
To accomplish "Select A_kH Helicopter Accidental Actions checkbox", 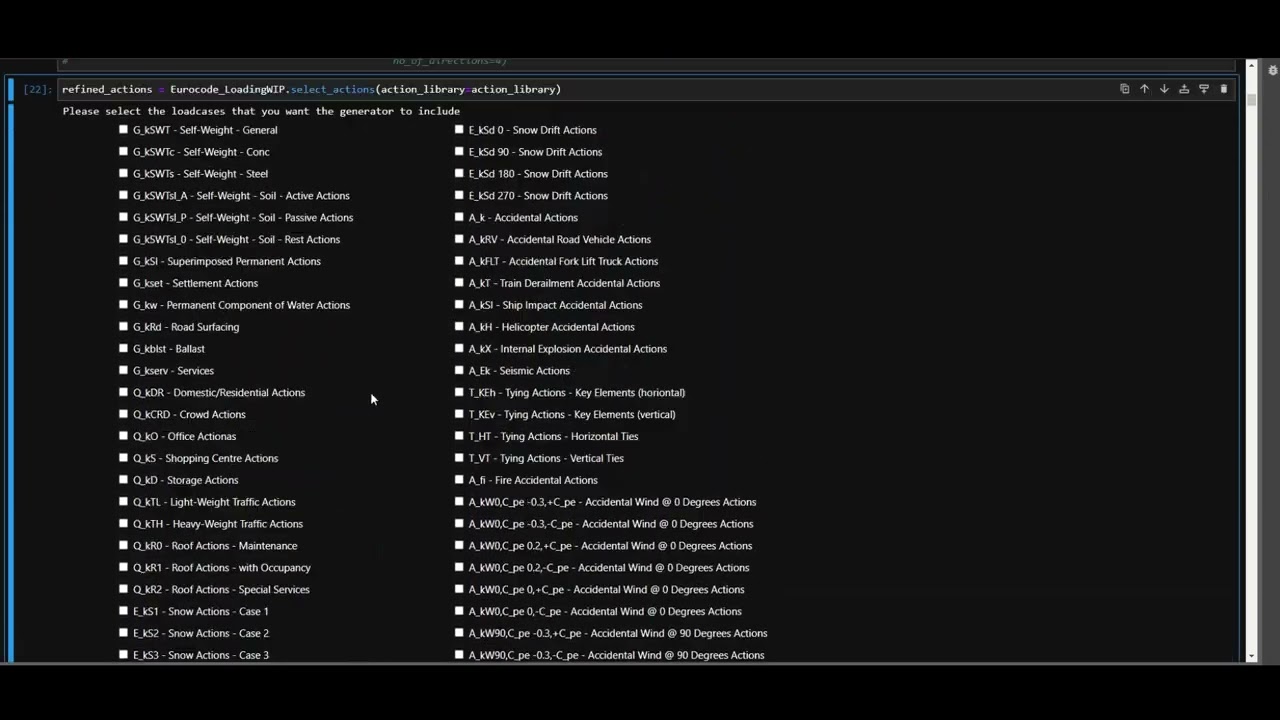I will point(459,326).
